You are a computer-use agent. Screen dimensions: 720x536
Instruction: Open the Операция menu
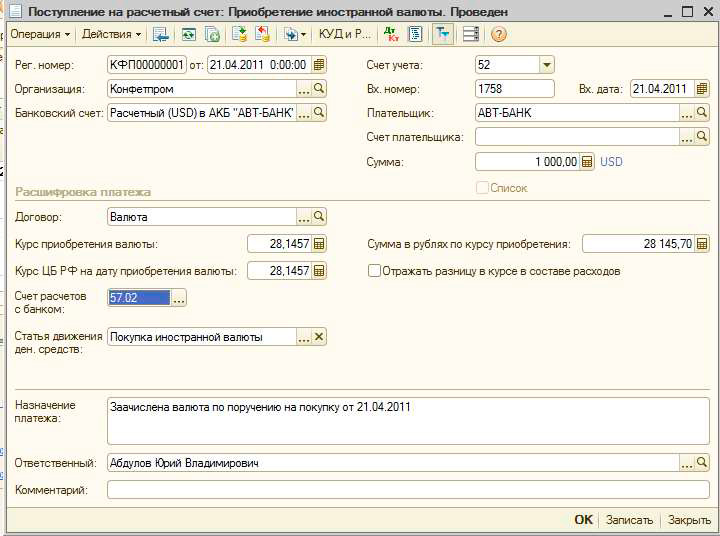(40, 34)
